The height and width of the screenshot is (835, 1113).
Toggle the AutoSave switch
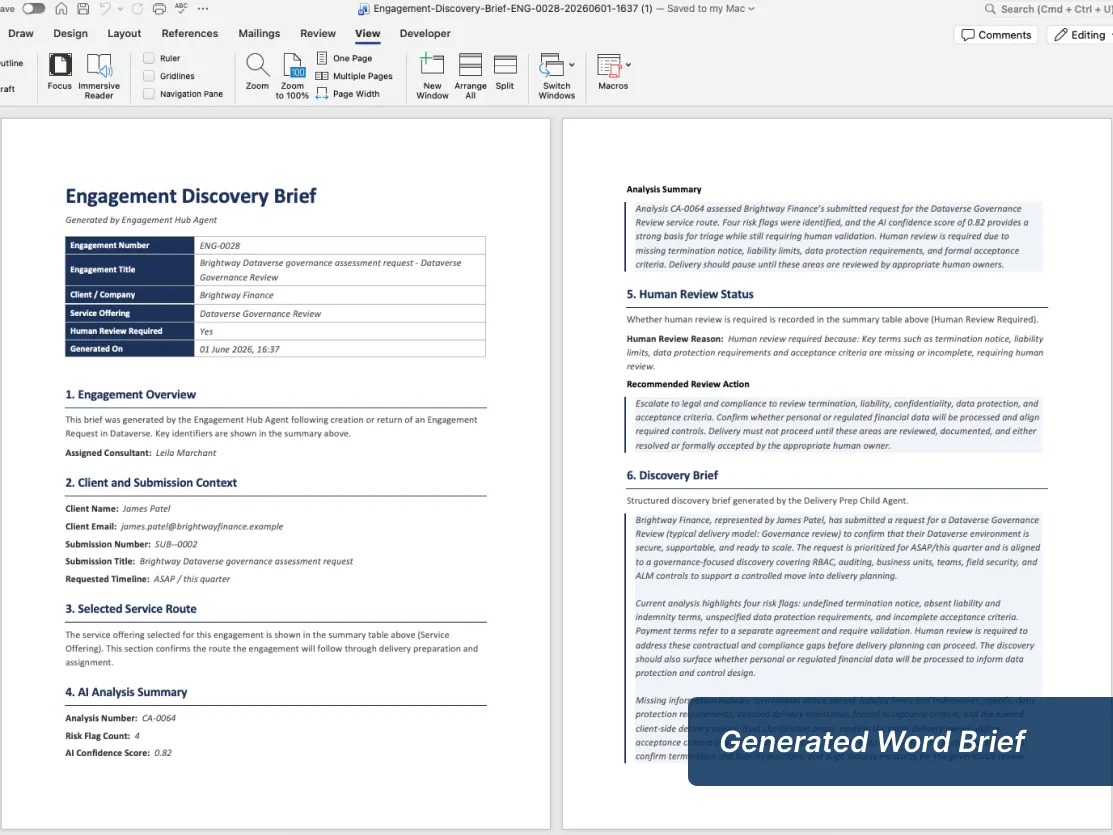click(33, 9)
